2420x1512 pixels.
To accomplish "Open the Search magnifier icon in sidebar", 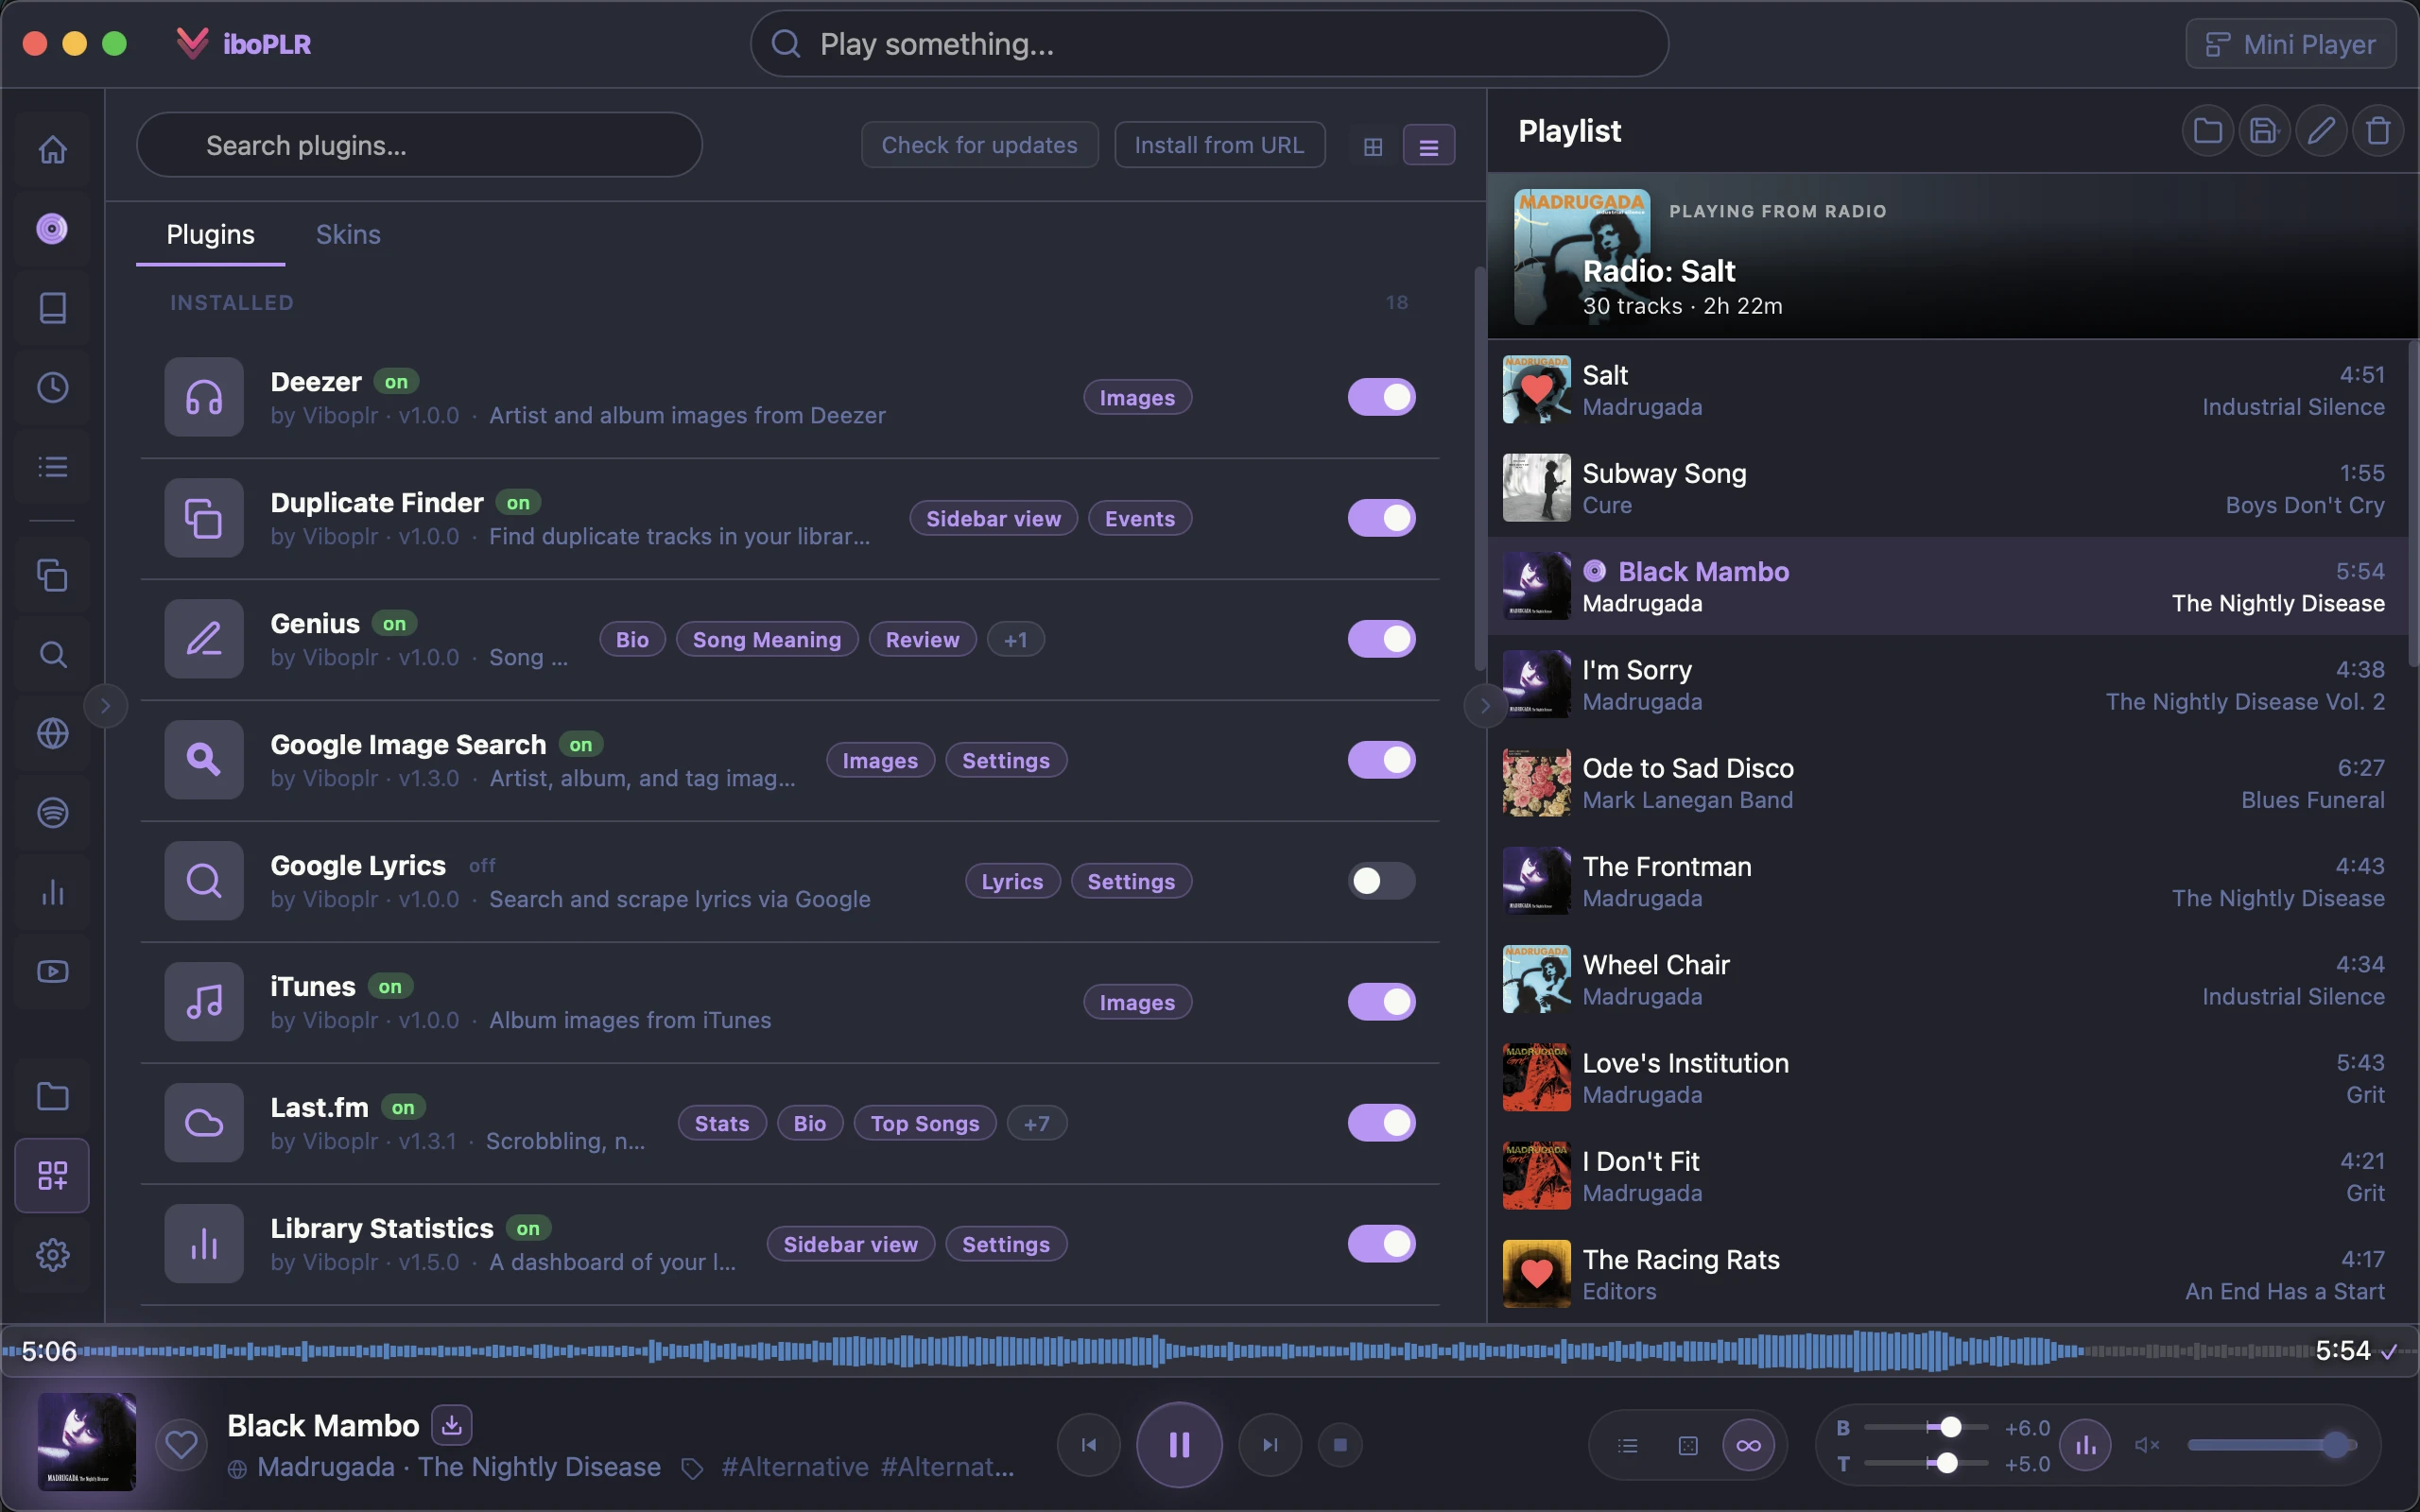I will coord(52,654).
